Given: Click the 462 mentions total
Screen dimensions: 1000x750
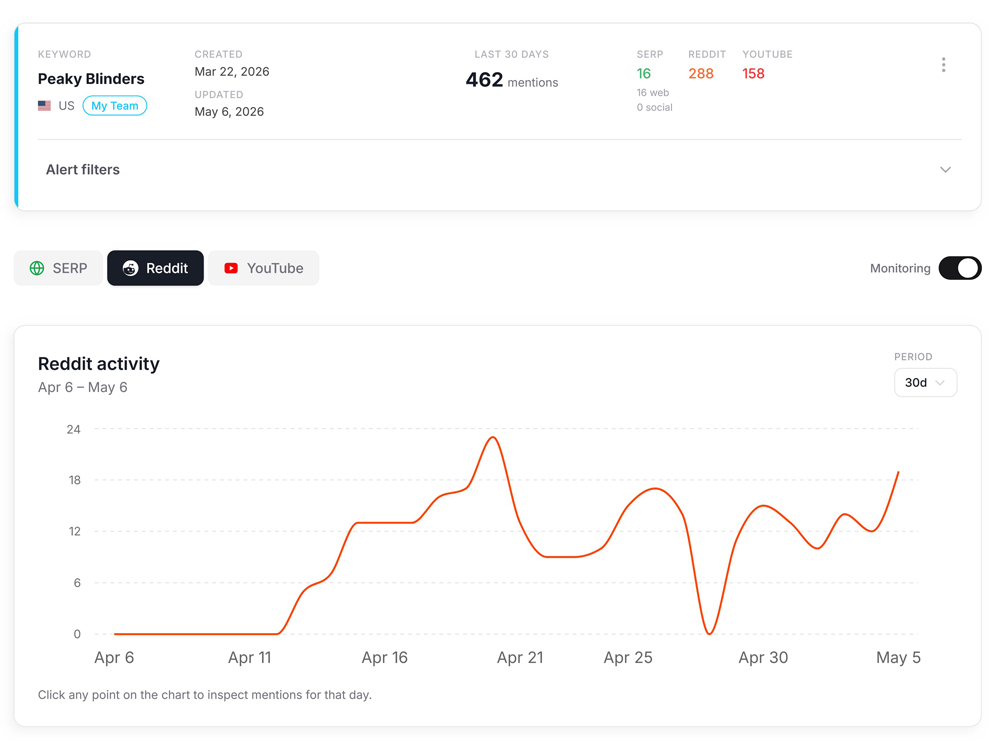Looking at the screenshot, I should (x=511, y=80).
